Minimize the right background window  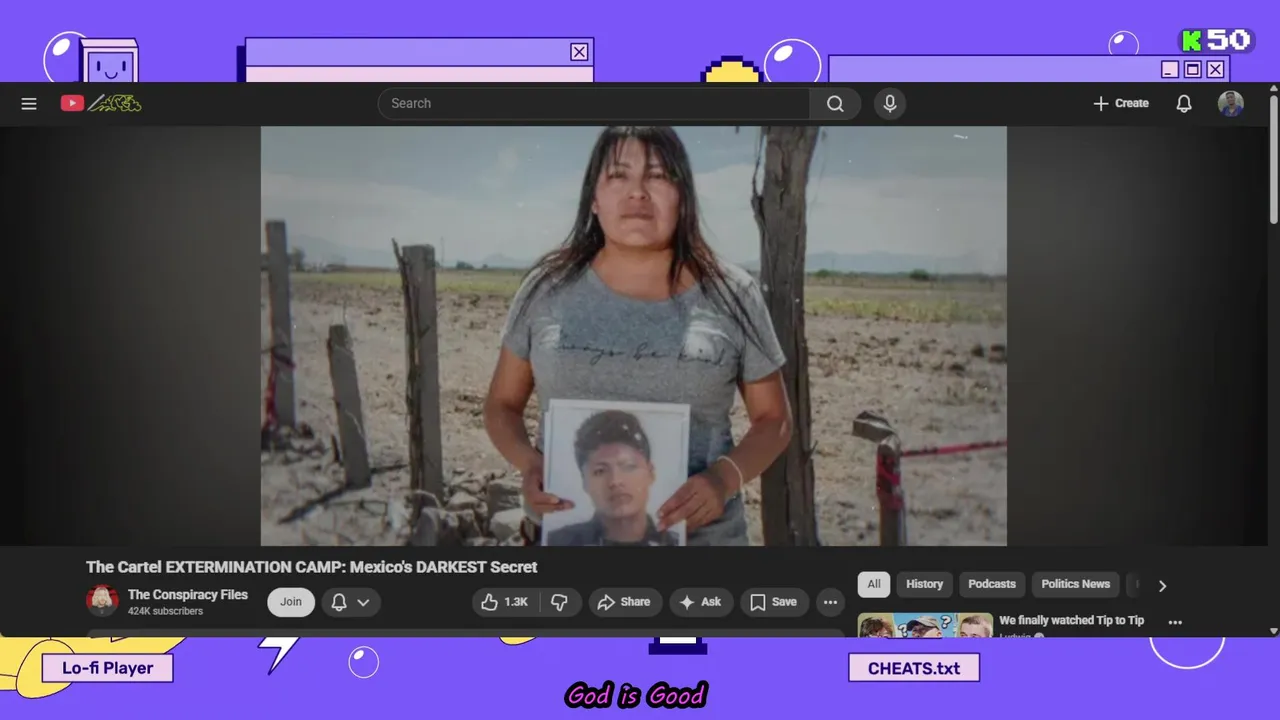[x=1170, y=69]
